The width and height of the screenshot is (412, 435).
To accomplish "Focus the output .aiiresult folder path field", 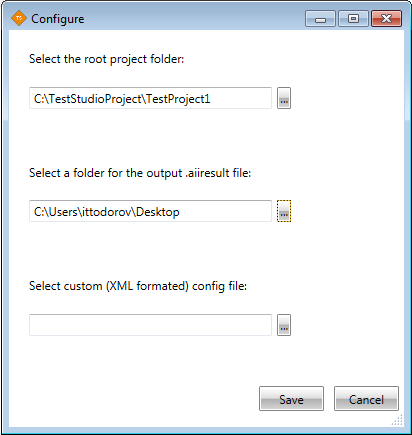I will pos(150,211).
